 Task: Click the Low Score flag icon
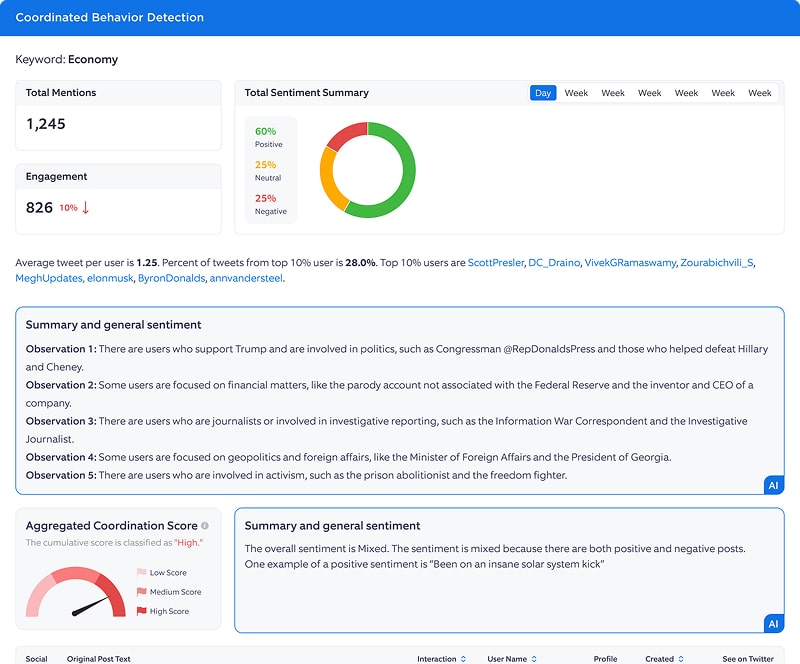click(142, 573)
